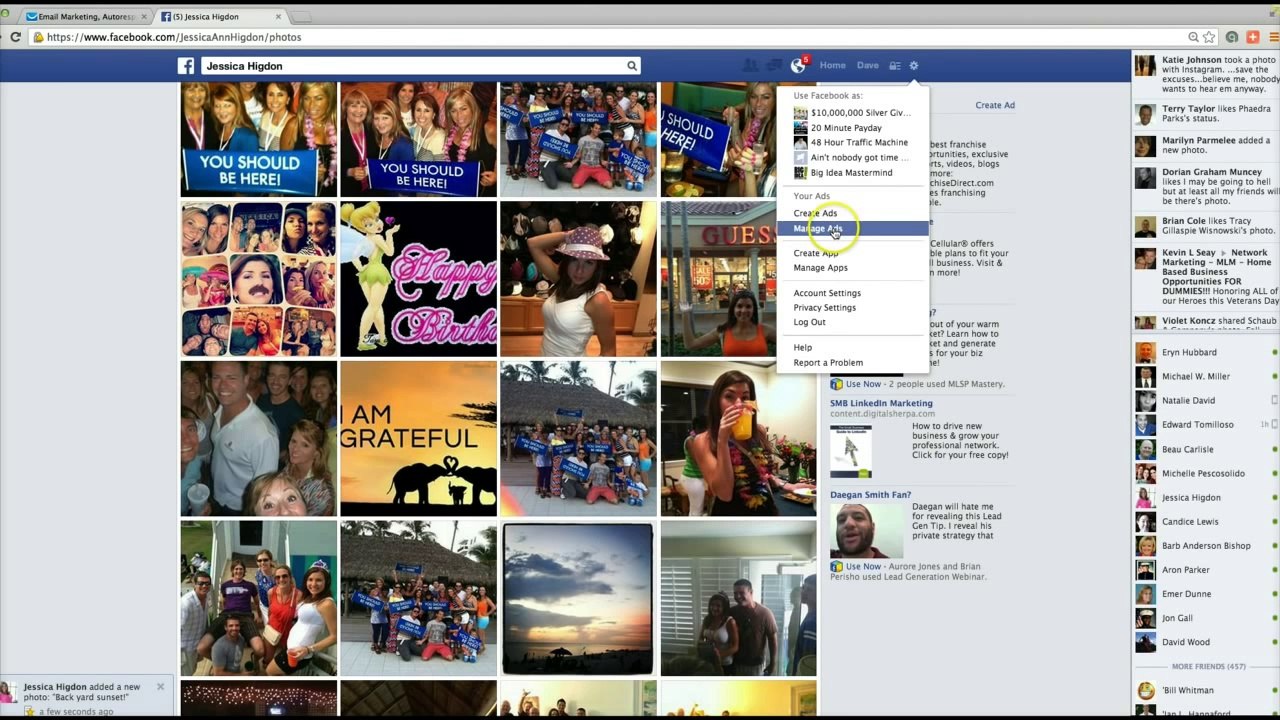Open the Daegan Smith ad image
The image size is (1280, 720).
(x=866, y=531)
